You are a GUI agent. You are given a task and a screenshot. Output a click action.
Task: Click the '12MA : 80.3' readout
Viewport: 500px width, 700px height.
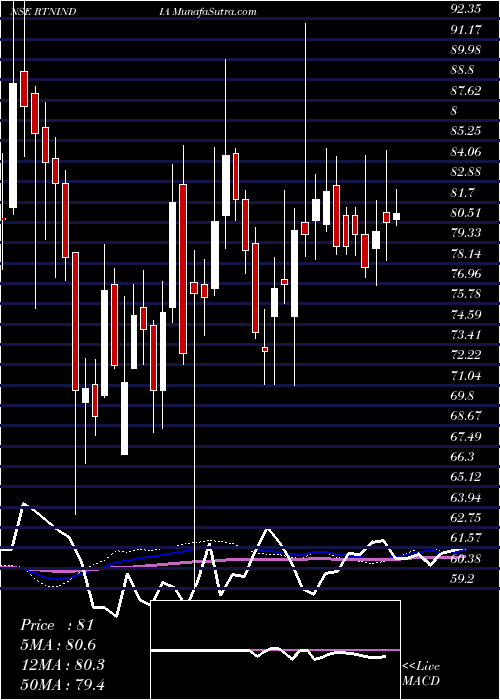point(62,664)
